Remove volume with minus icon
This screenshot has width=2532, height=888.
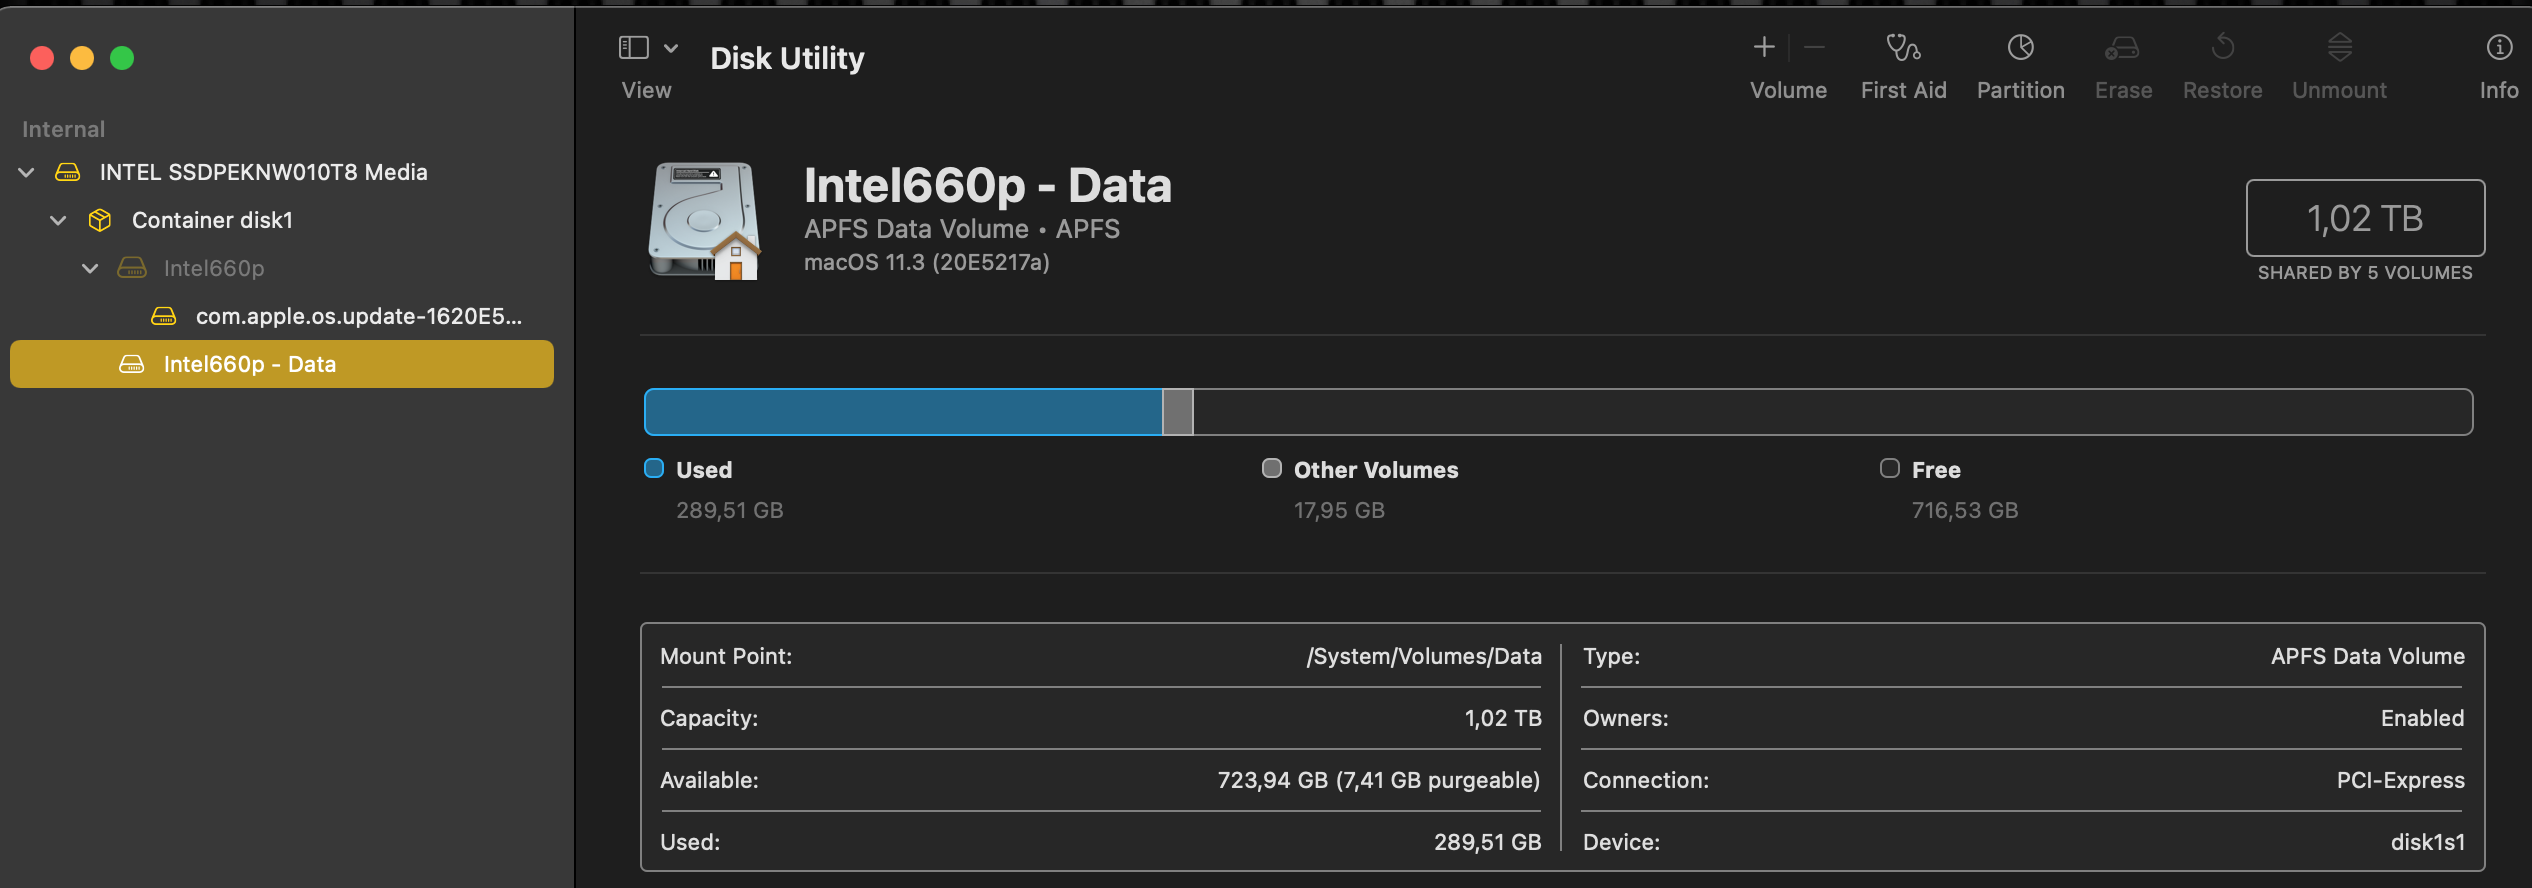1814,48
